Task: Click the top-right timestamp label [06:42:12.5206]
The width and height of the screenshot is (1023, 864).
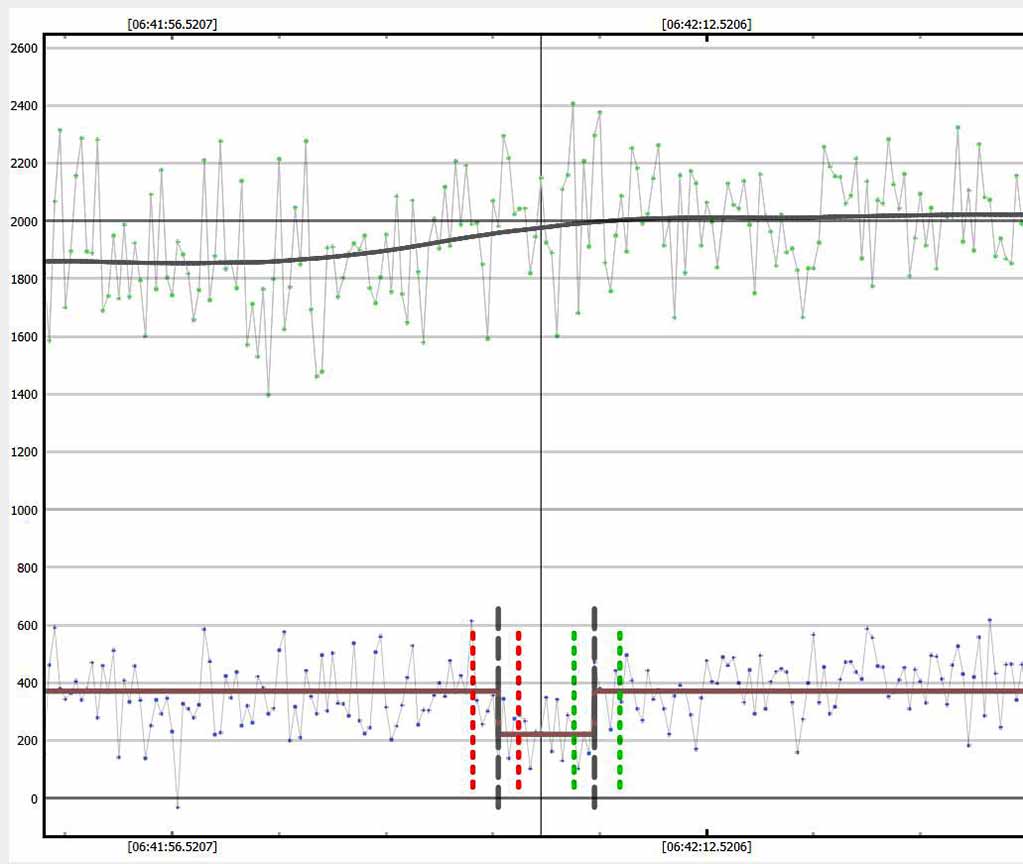Action: tap(707, 24)
